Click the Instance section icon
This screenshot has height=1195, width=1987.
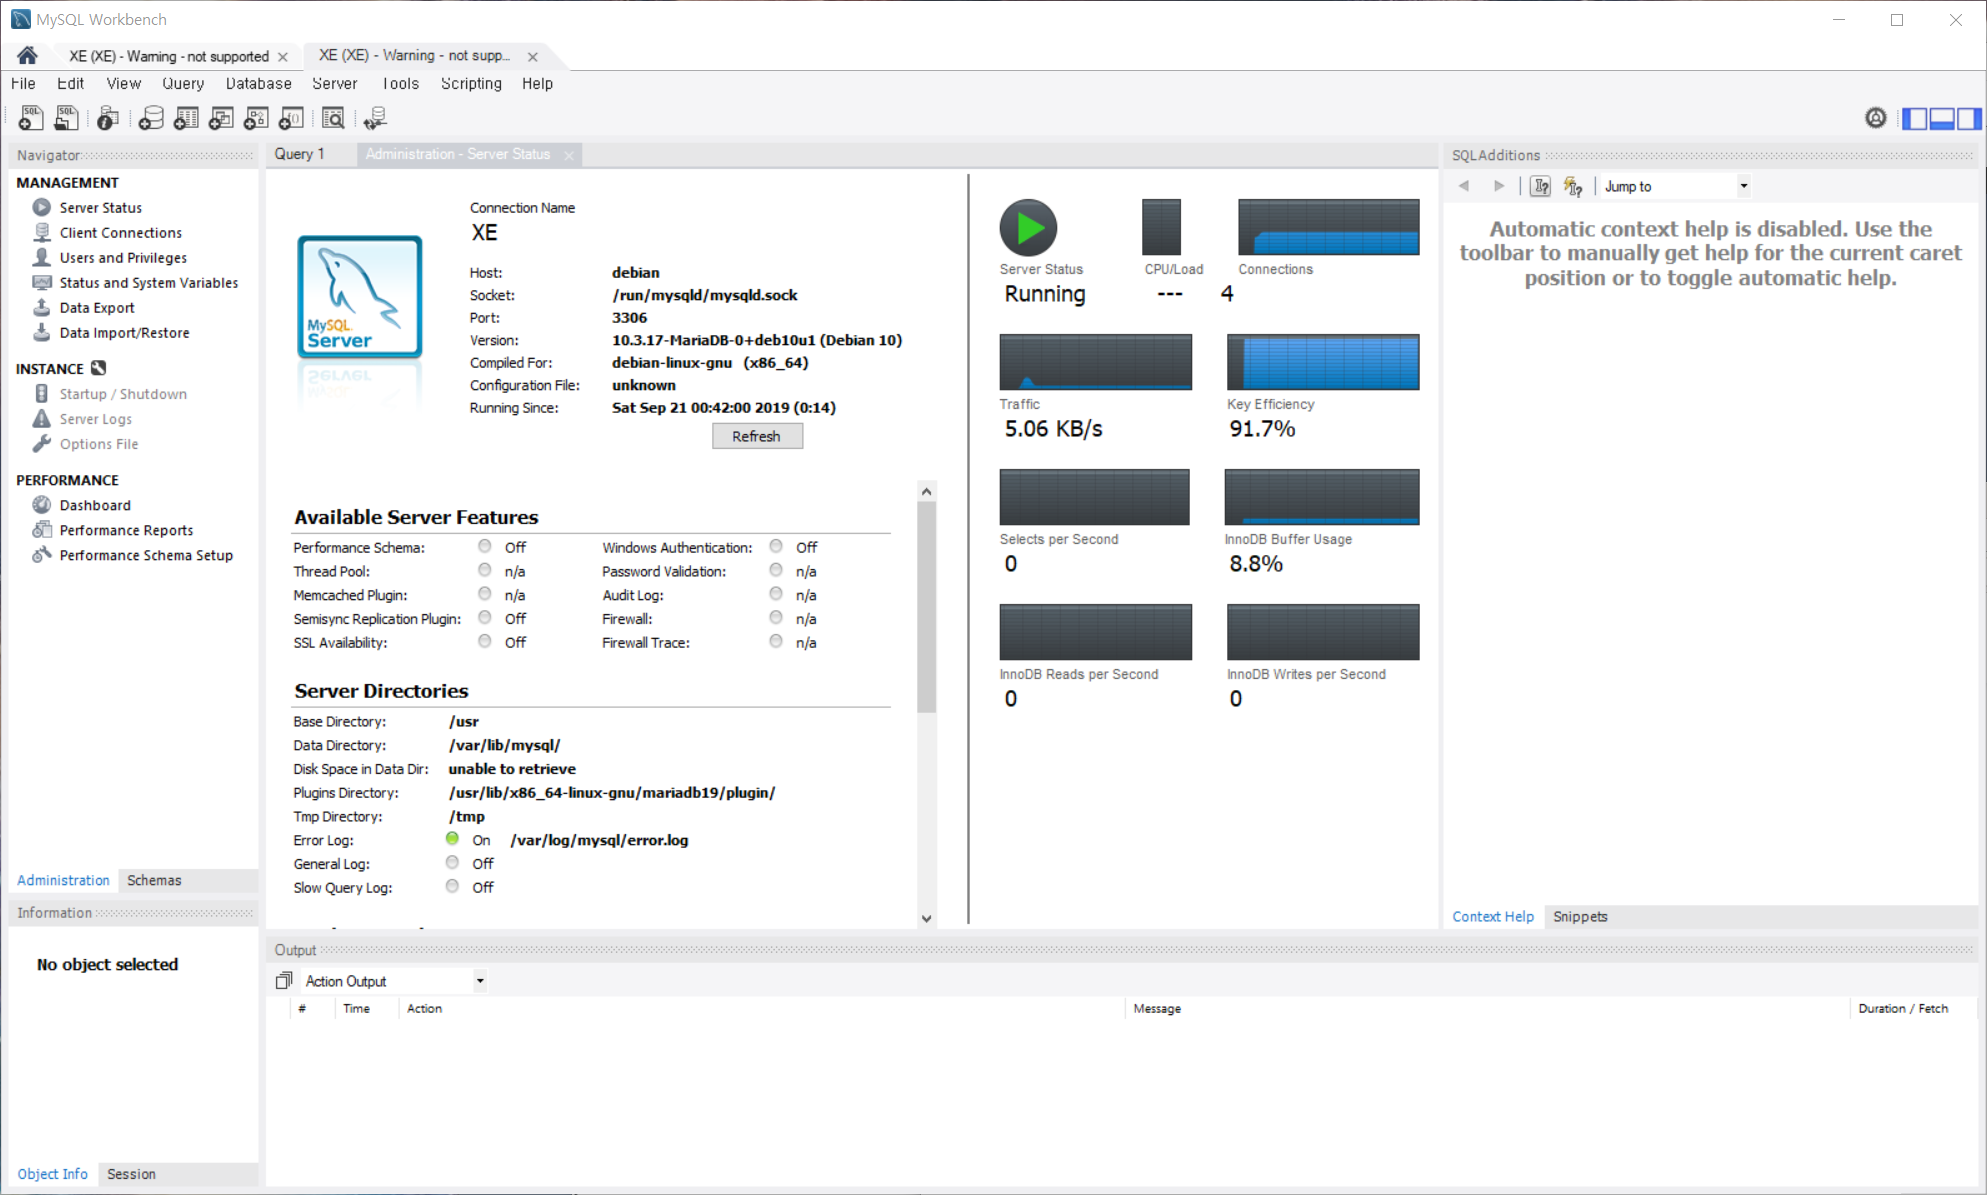(98, 368)
